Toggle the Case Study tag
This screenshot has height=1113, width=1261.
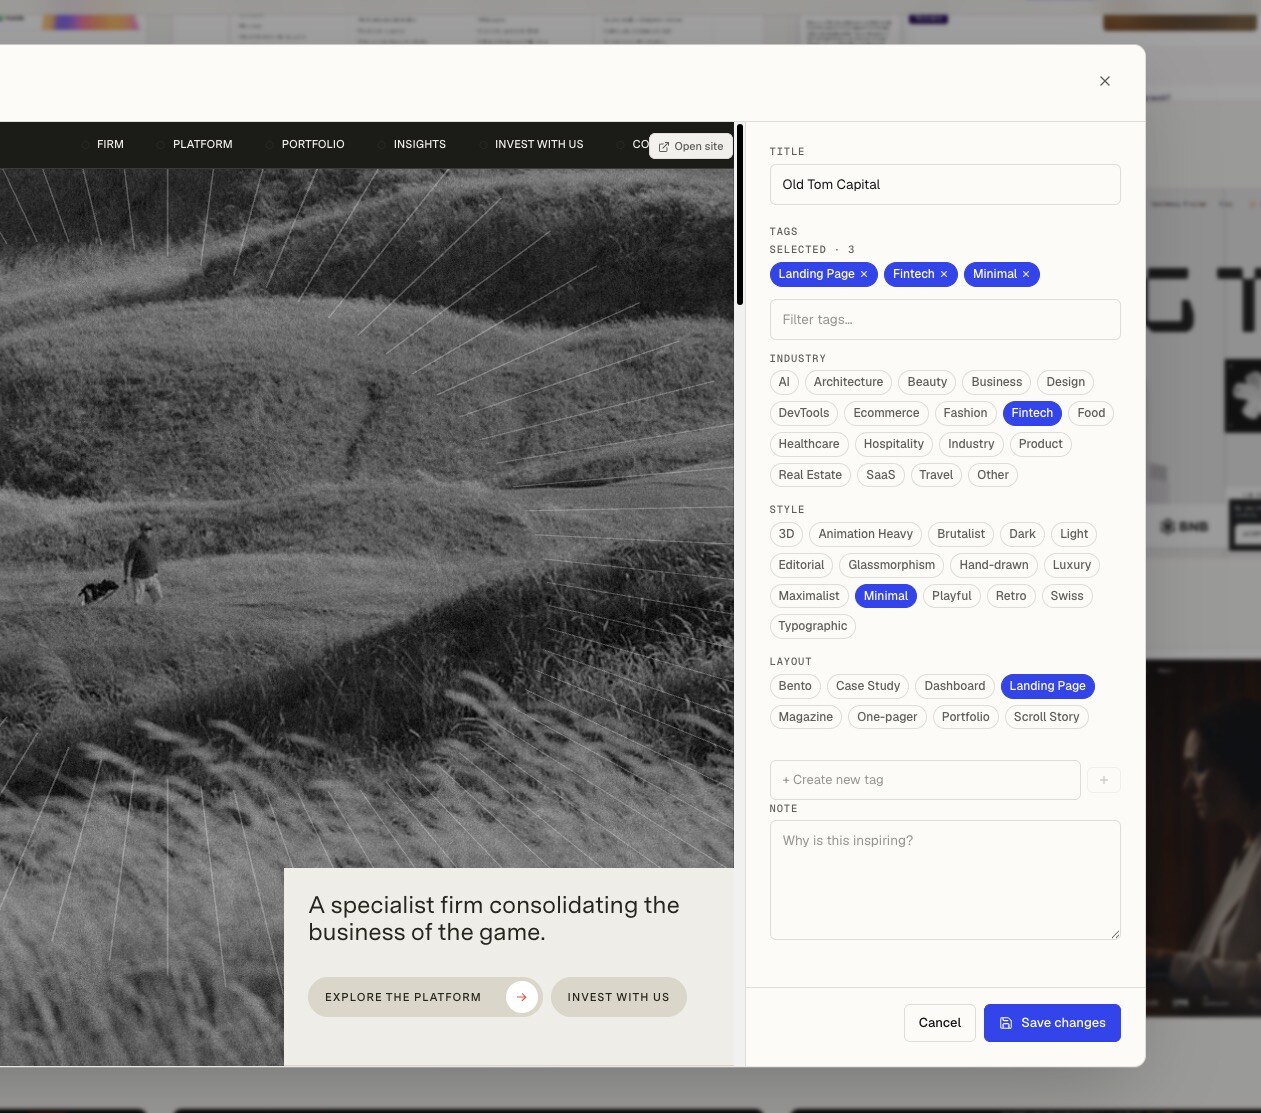(x=868, y=686)
